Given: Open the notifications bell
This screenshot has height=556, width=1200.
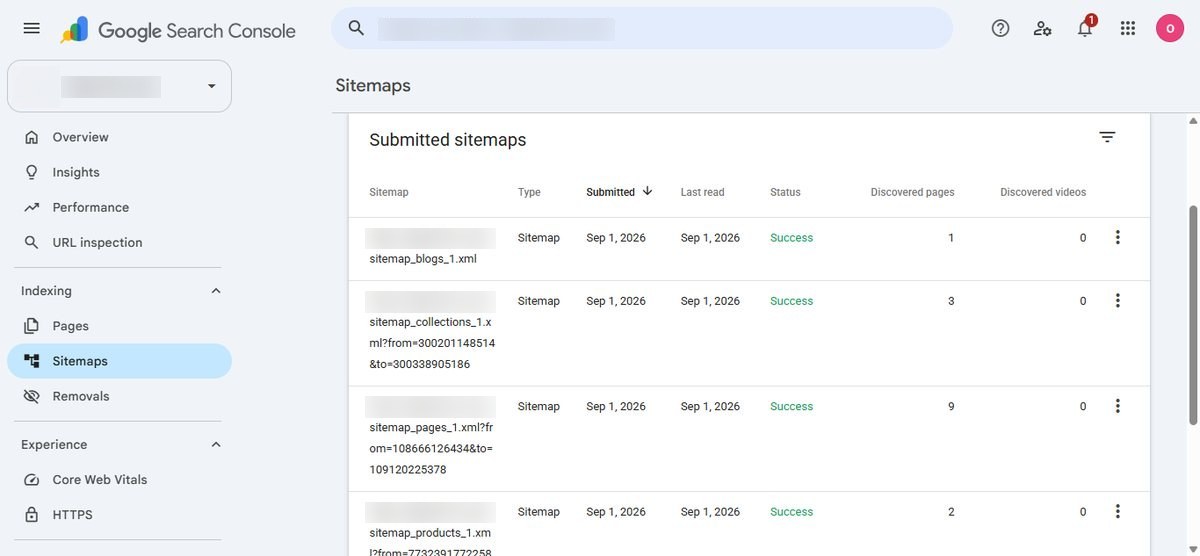Looking at the screenshot, I should pyautogui.click(x=1085, y=28).
